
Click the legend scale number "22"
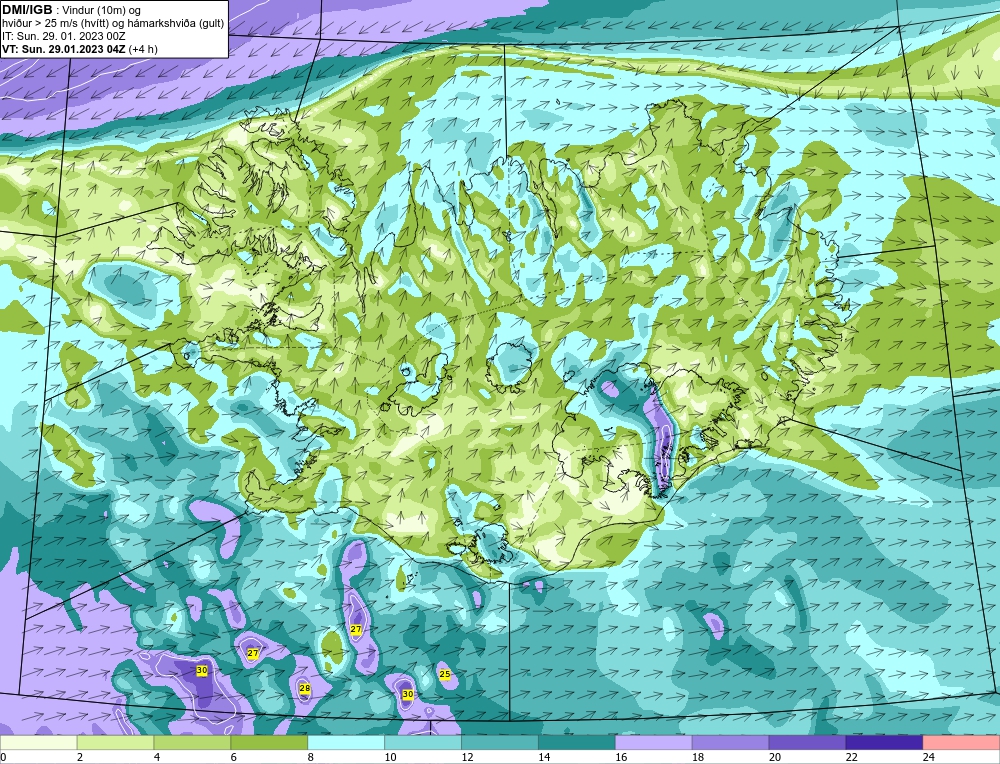tap(851, 757)
